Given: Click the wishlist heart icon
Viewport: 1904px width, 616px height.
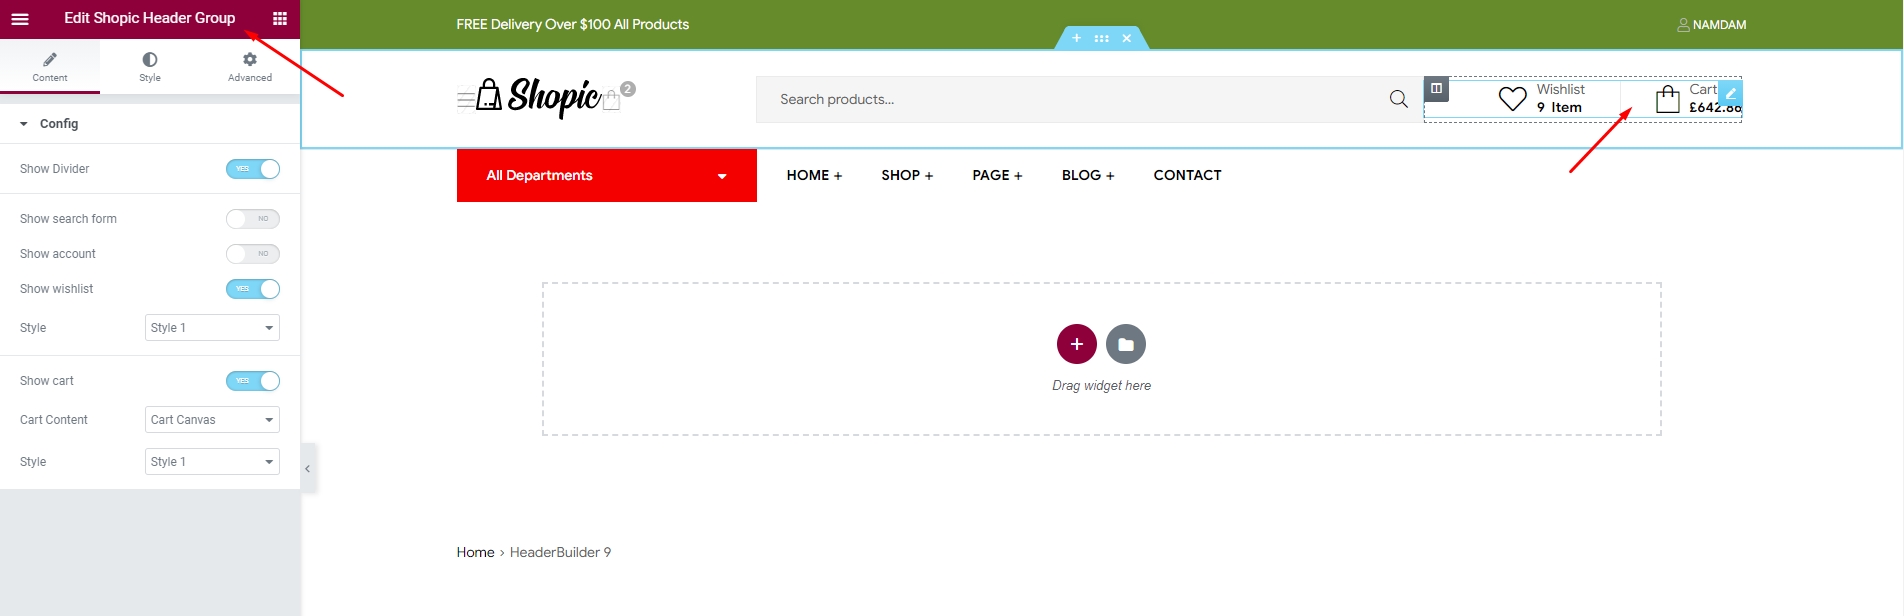Looking at the screenshot, I should pyautogui.click(x=1512, y=99).
